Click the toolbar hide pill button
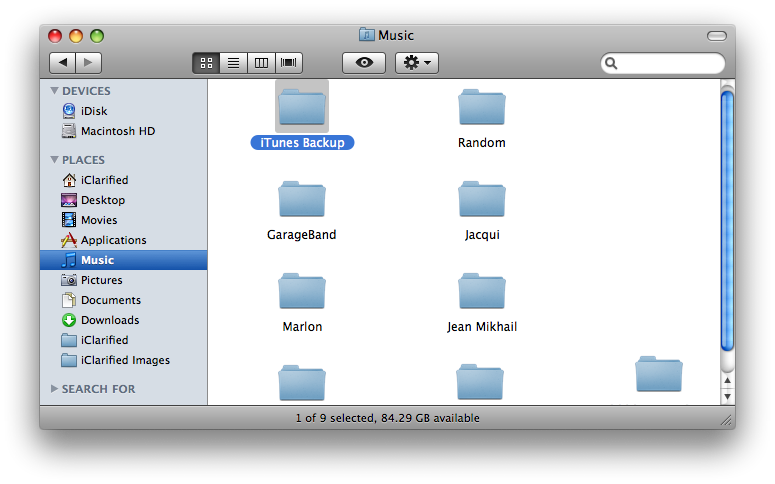The image size is (775, 484). click(716, 36)
